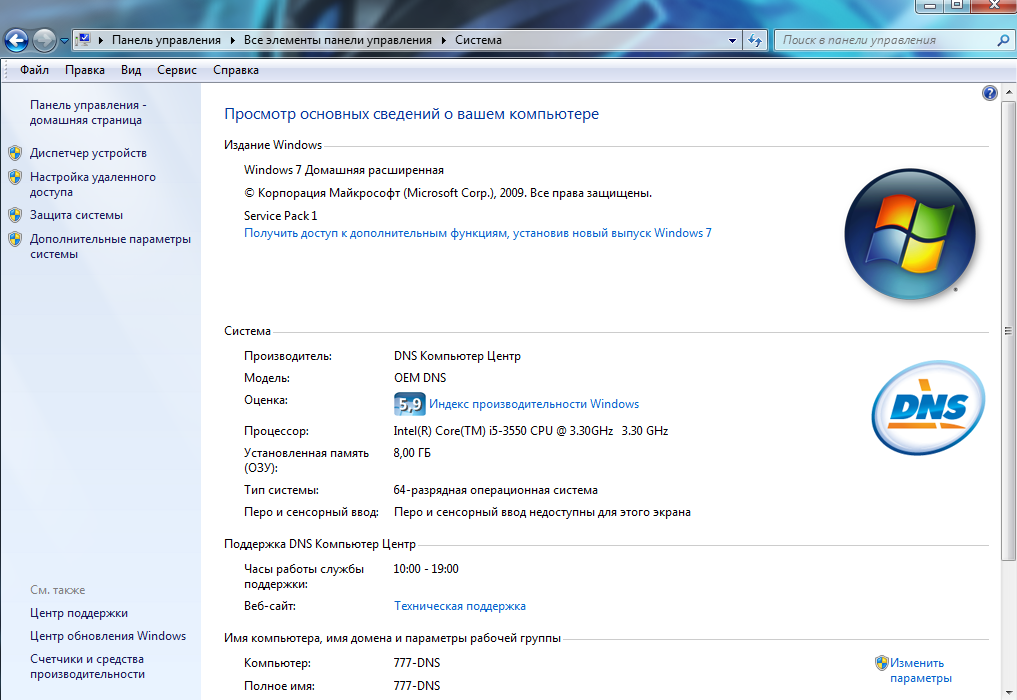1017x700 pixels.
Task: Open Центр поддержки link
Action: pos(78,613)
